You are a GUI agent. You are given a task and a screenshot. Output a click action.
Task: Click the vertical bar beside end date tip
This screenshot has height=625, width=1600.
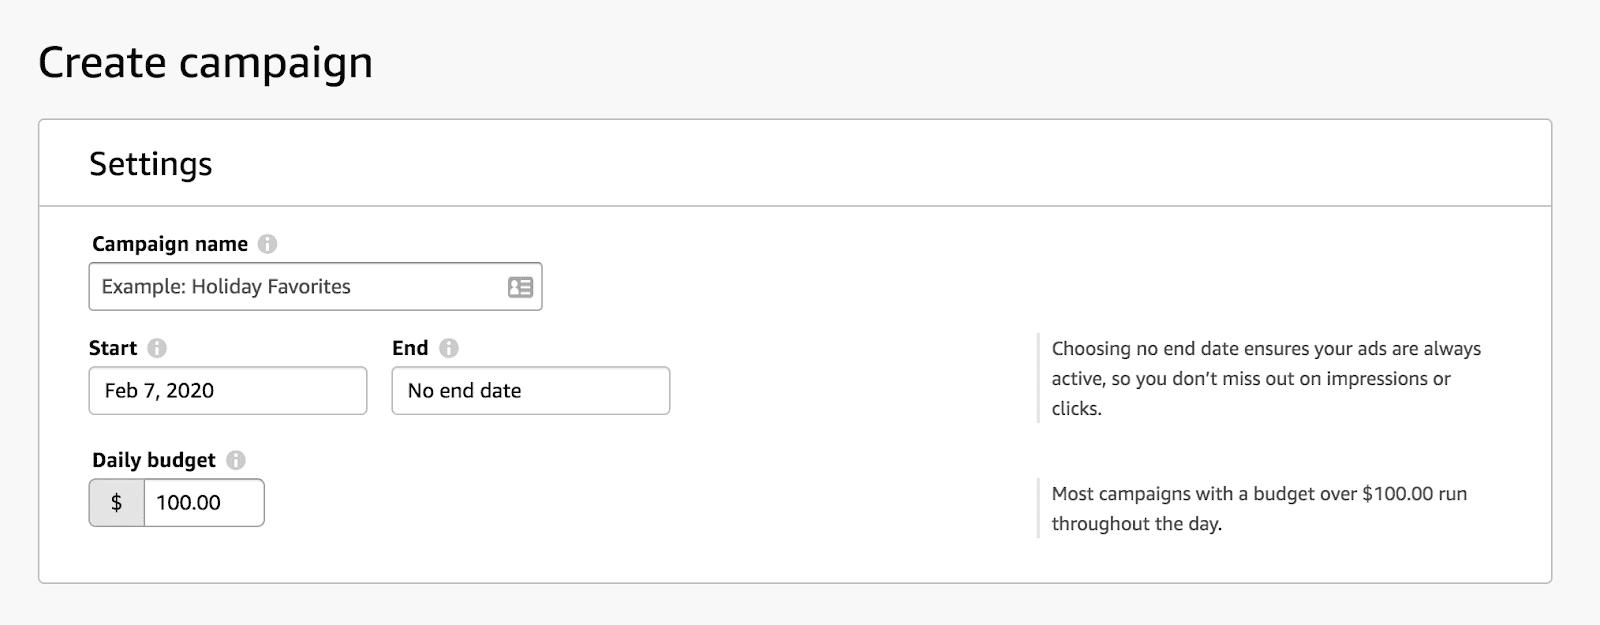(x=1039, y=378)
